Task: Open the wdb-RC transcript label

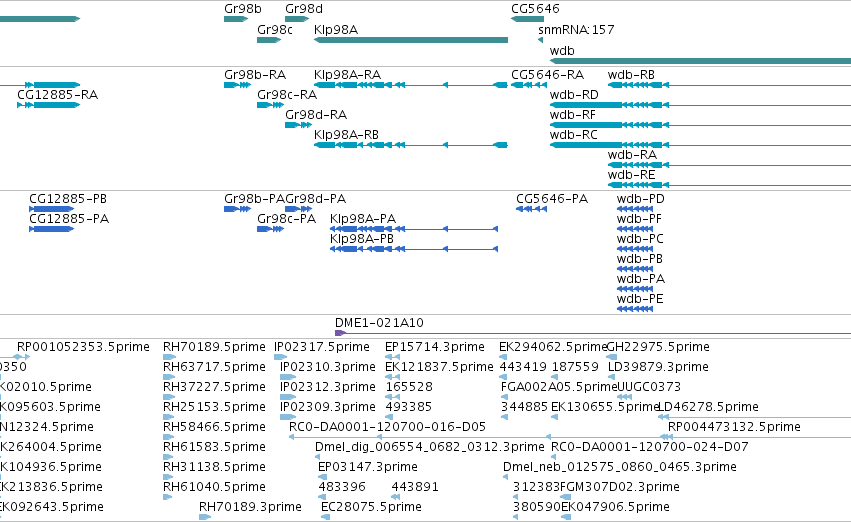Action: click(574, 135)
